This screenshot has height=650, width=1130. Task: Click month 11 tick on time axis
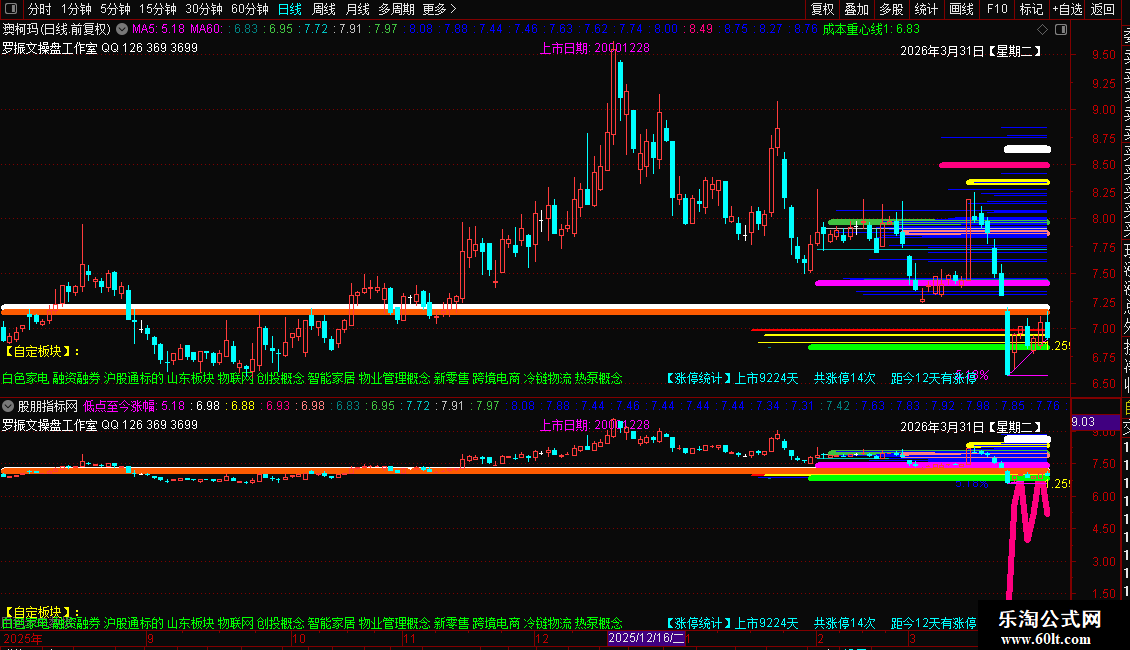point(409,638)
